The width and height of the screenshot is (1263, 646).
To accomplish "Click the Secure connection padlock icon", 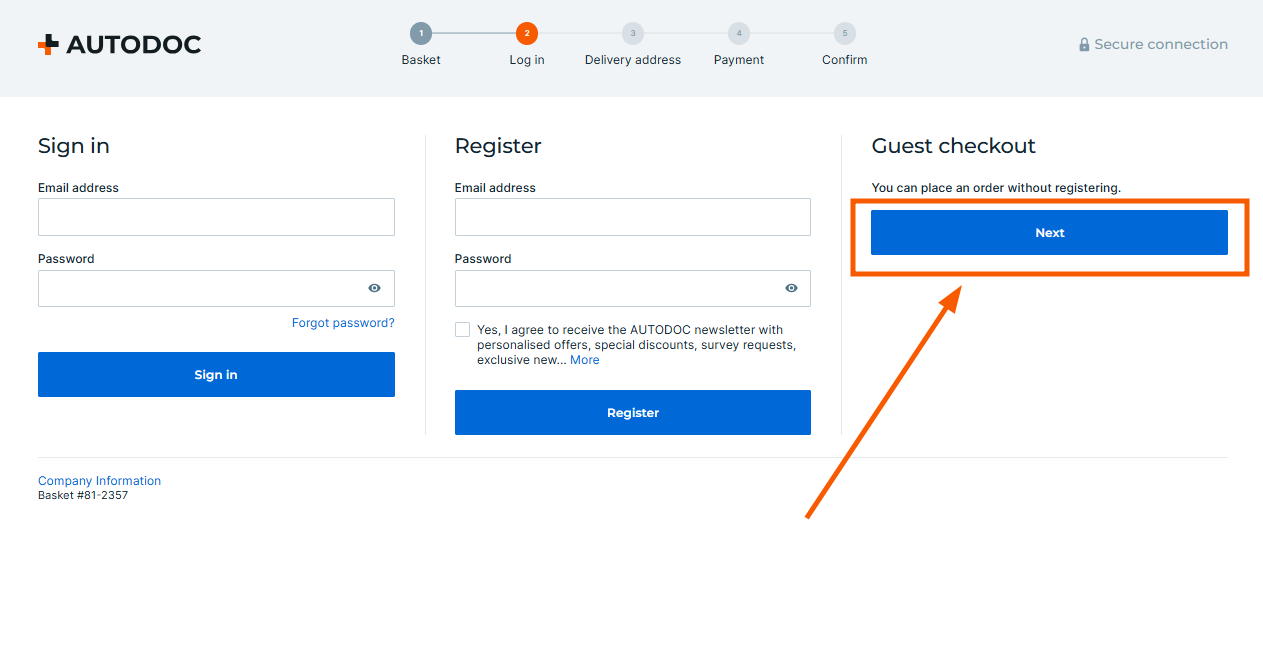I will pos(1084,45).
